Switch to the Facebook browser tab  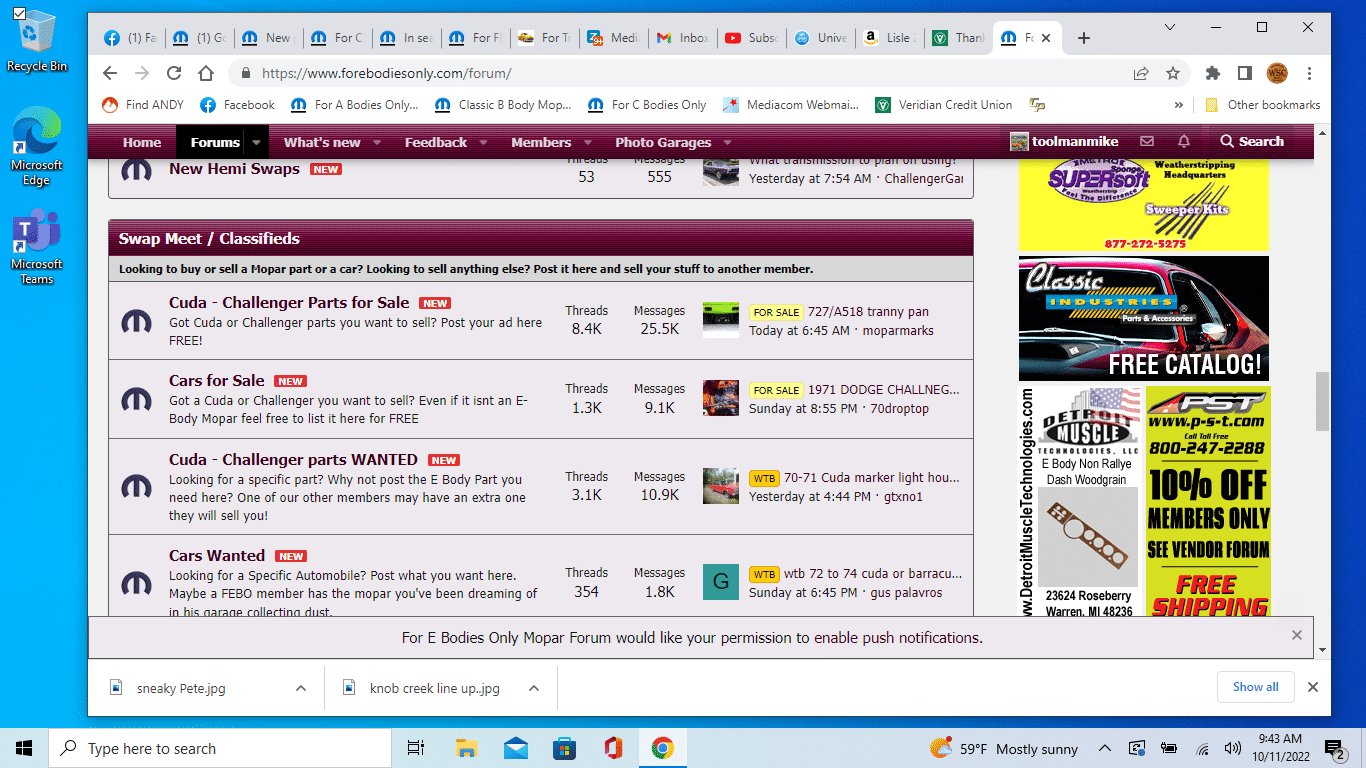pyautogui.click(x=129, y=38)
